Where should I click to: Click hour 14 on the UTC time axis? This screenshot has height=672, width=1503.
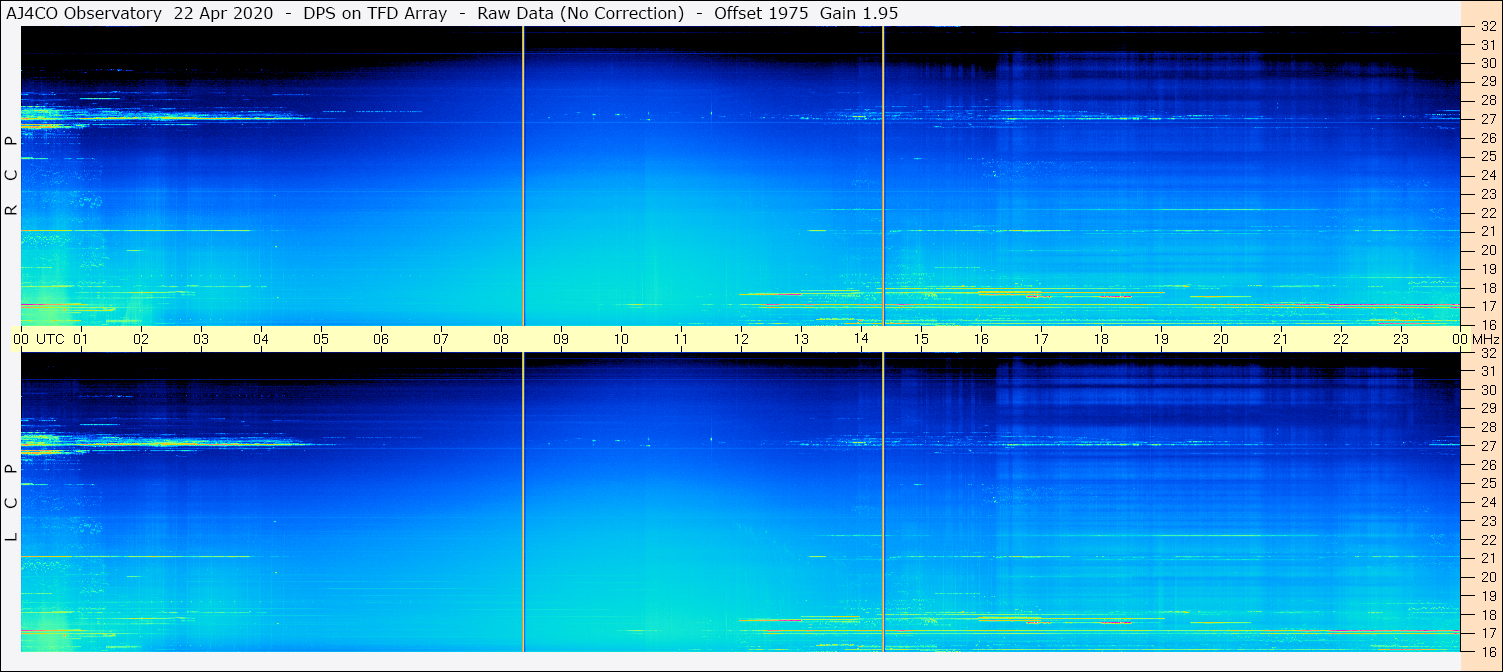pyautogui.click(x=861, y=338)
